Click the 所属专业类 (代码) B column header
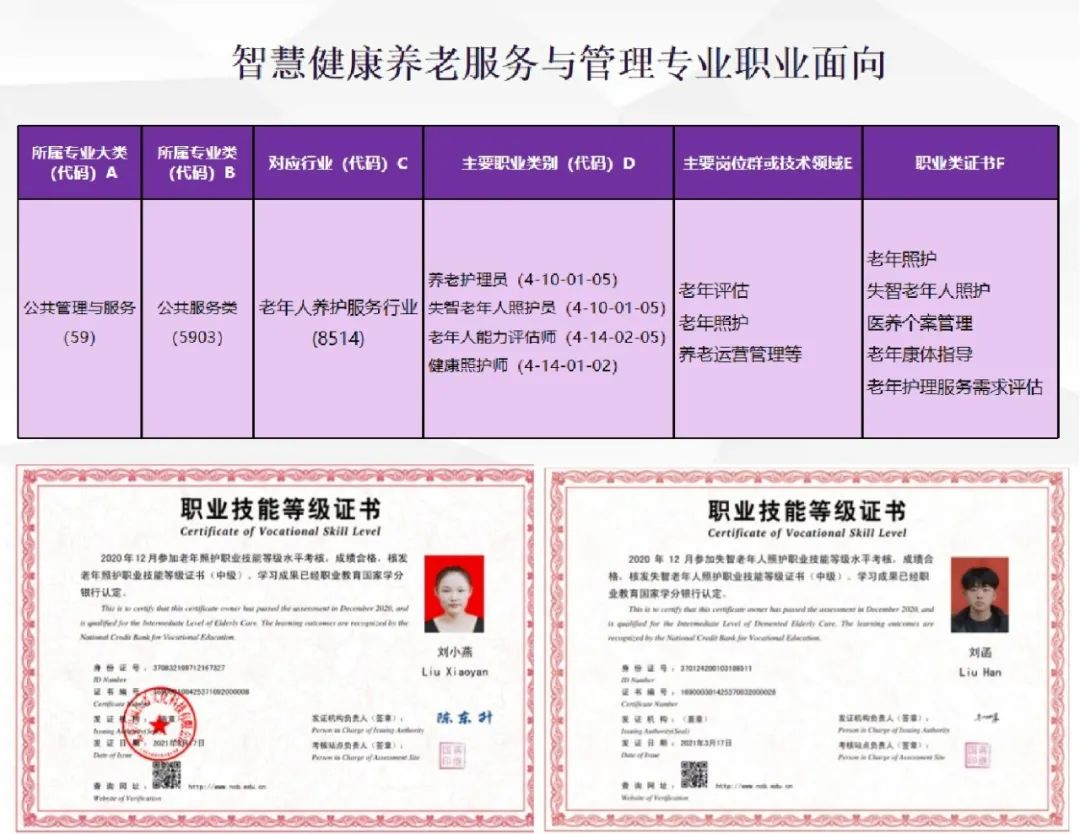This screenshot has height=834, width=1080. [x=197, y=162]
